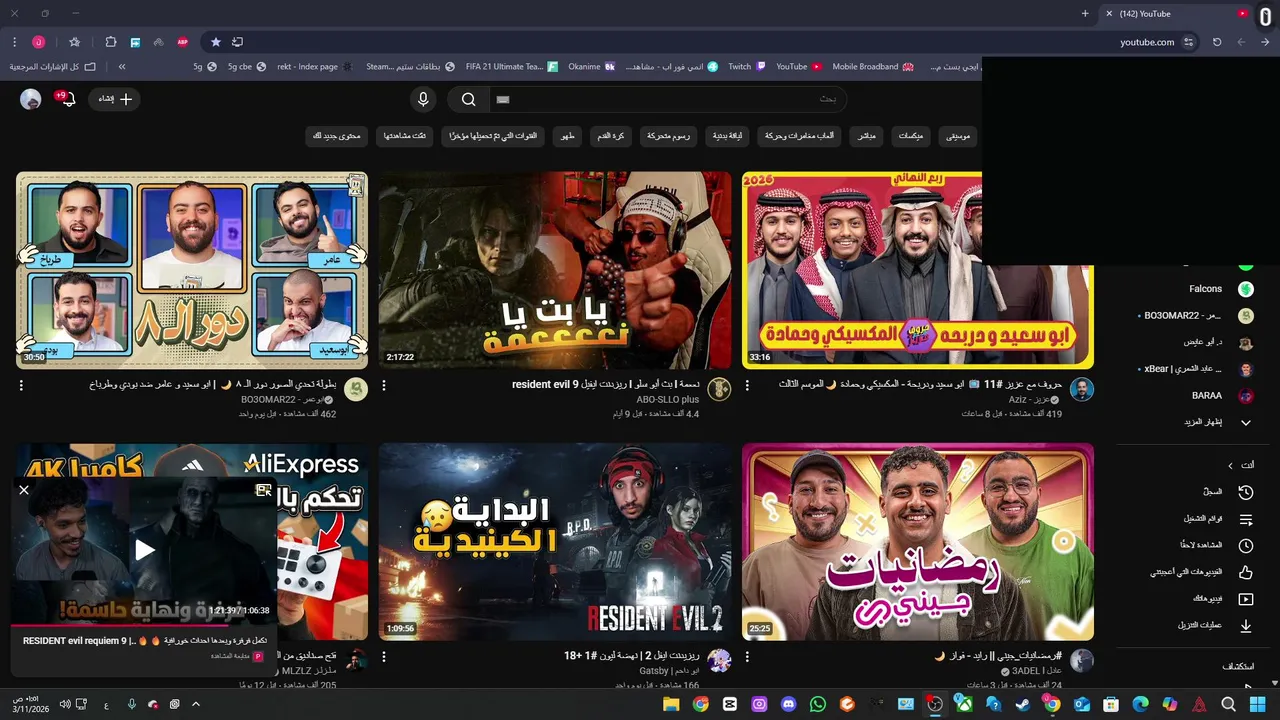Expand the miniplayer to full page
This screenshot has width=1280, height=720.
pyautogui.click(x=264, y=490)
